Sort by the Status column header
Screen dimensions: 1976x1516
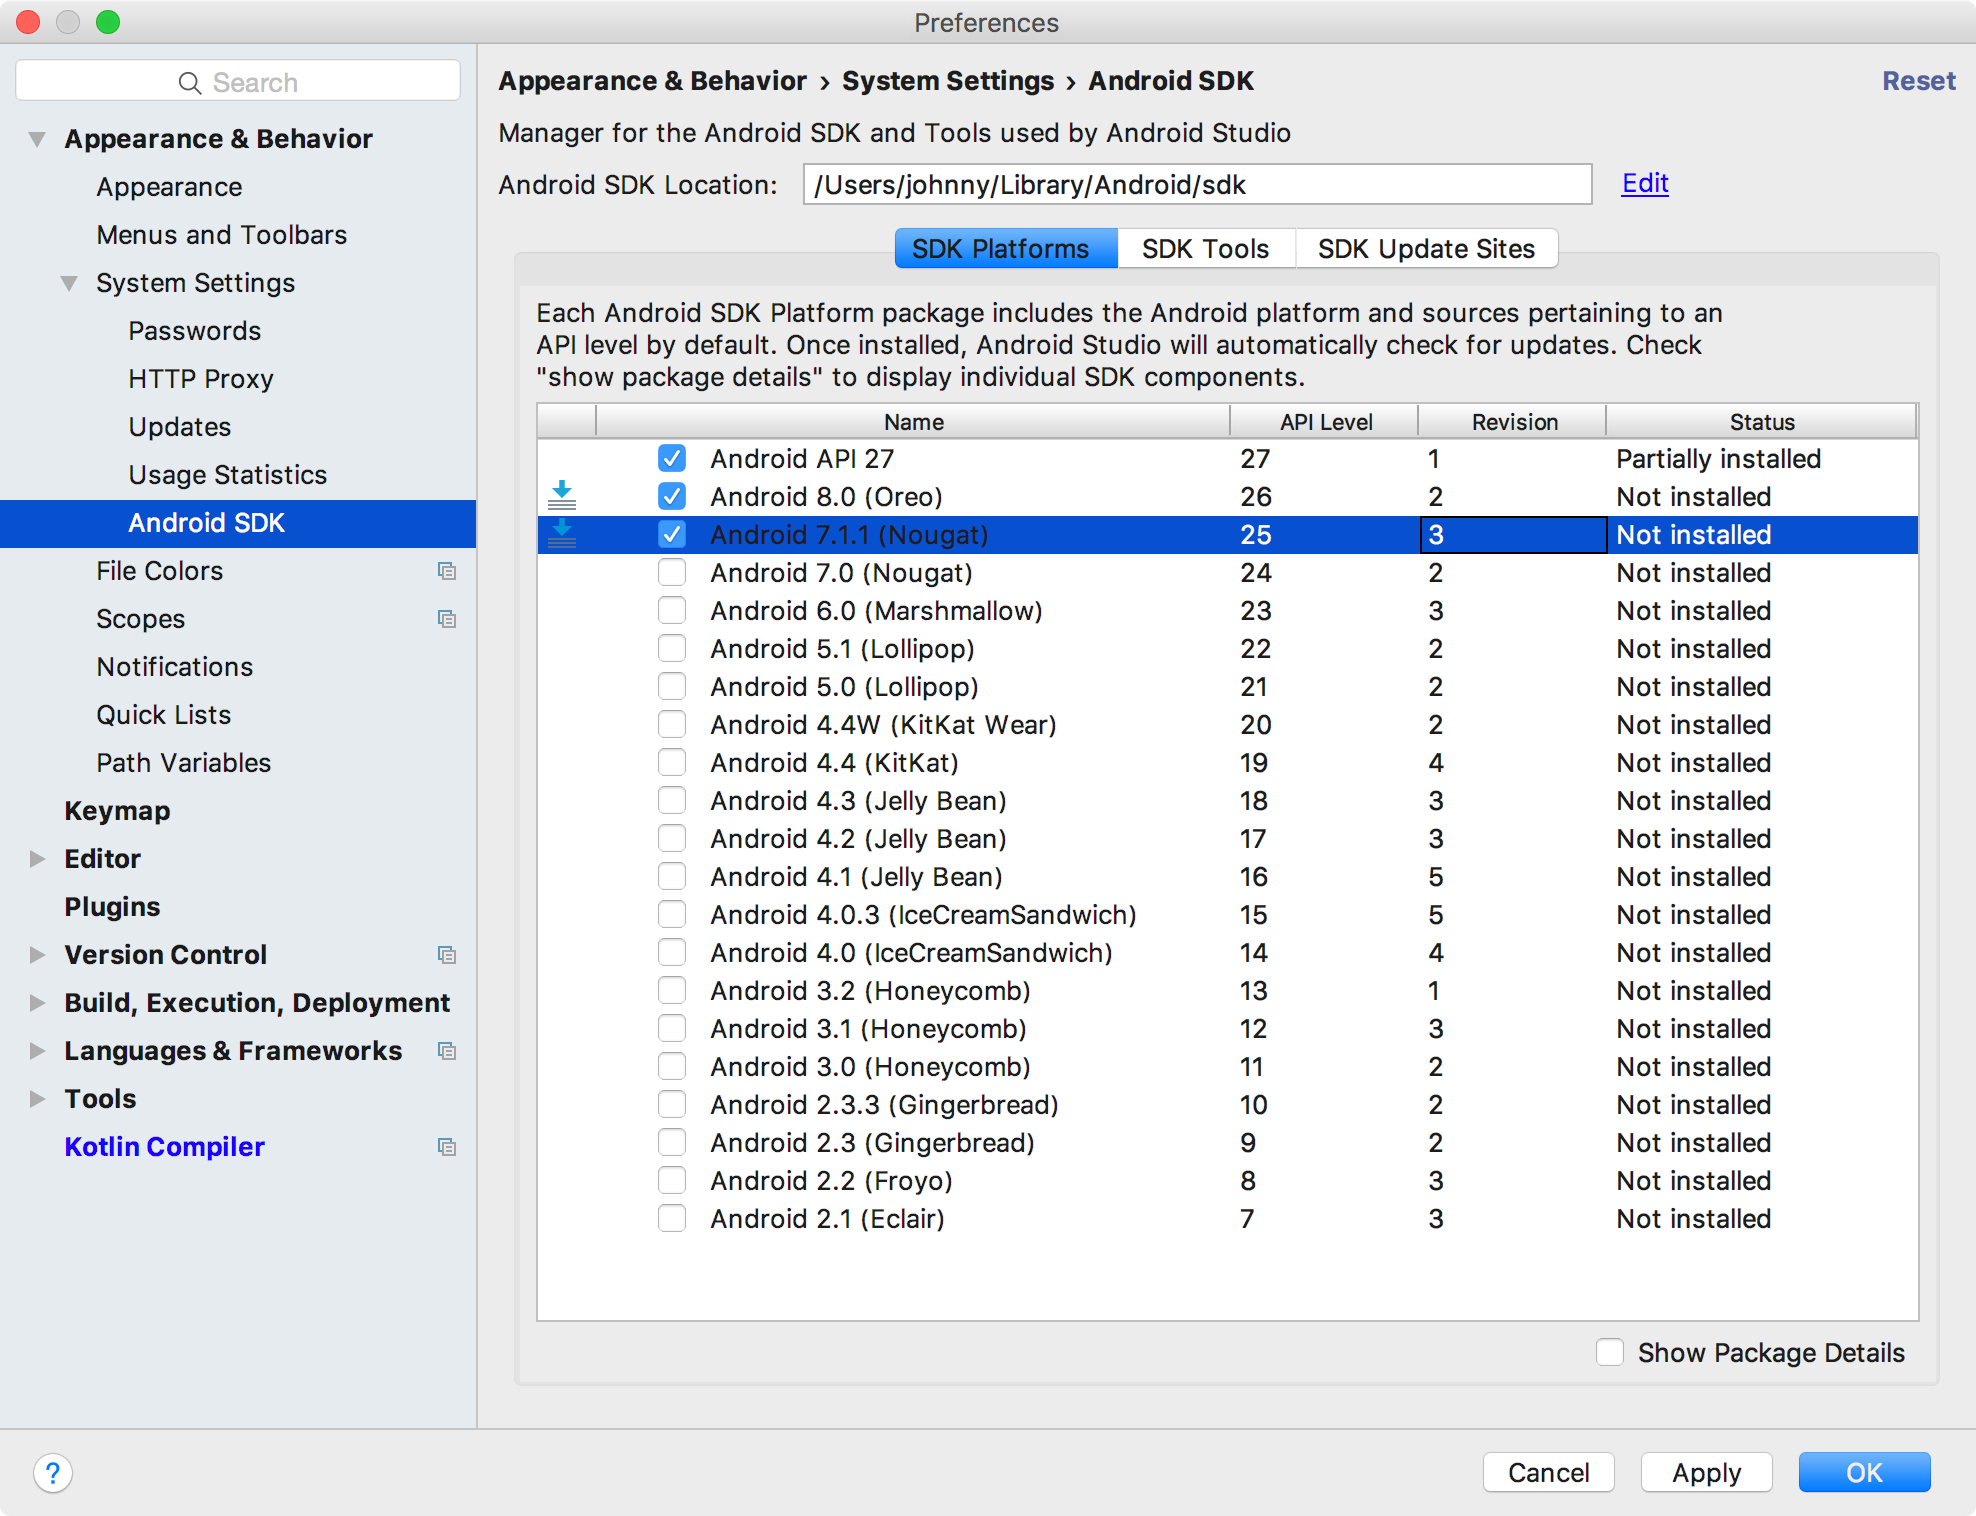click(x=1762, y=422)
